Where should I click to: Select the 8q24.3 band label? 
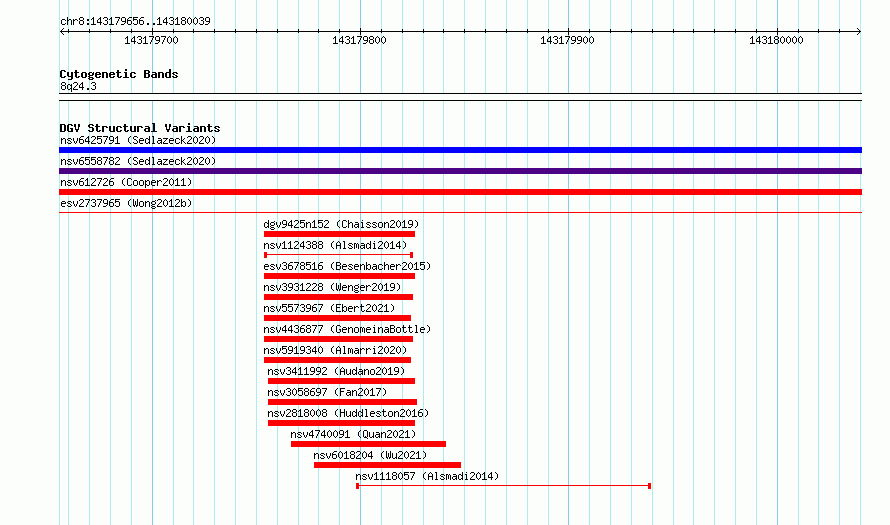tap(78, 86)
